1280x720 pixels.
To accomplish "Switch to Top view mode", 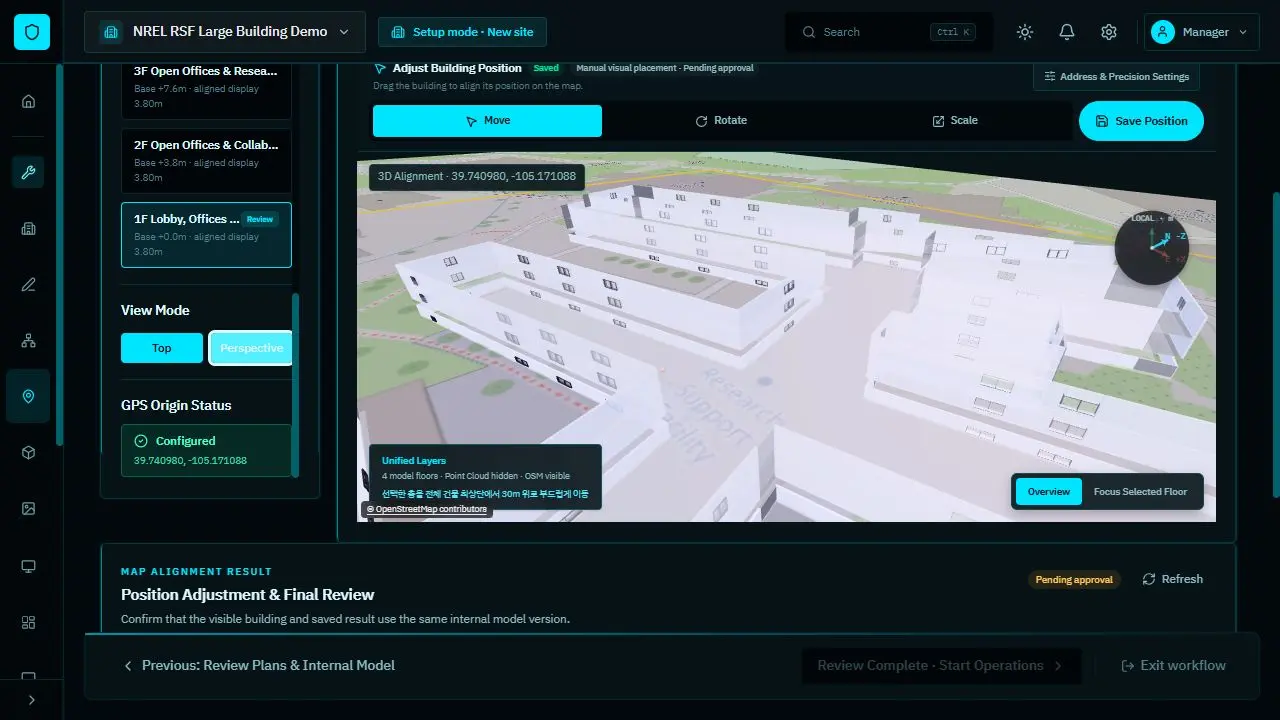I will coord(162,348).
